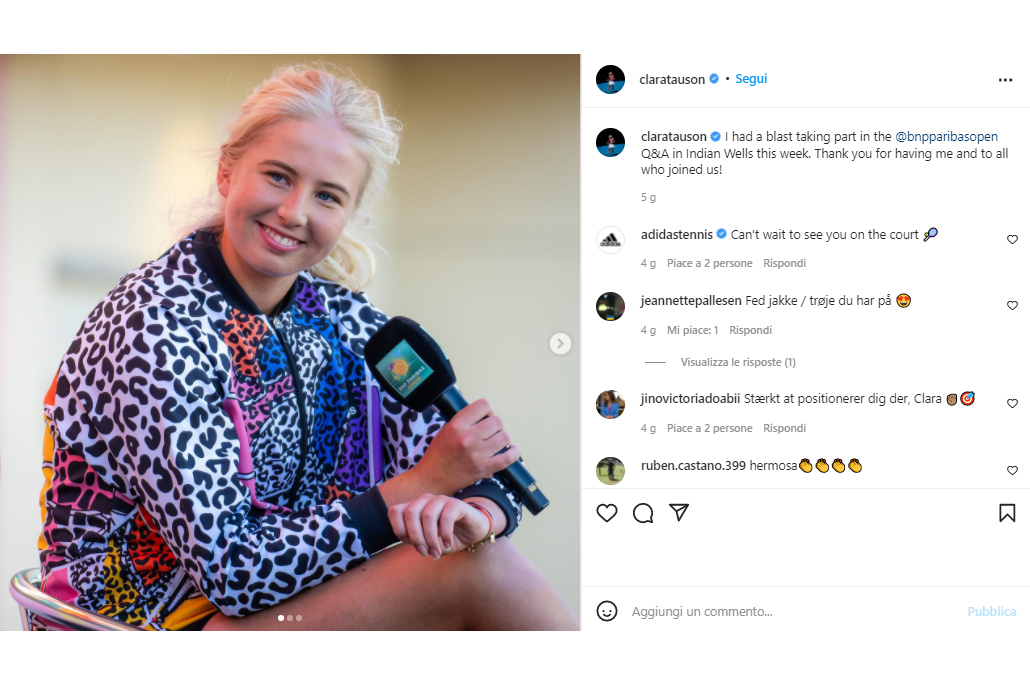This screenshot has width=1030, height=690.
Task: Open the three-dot more options menu
Action: (x=1005, y=80)
